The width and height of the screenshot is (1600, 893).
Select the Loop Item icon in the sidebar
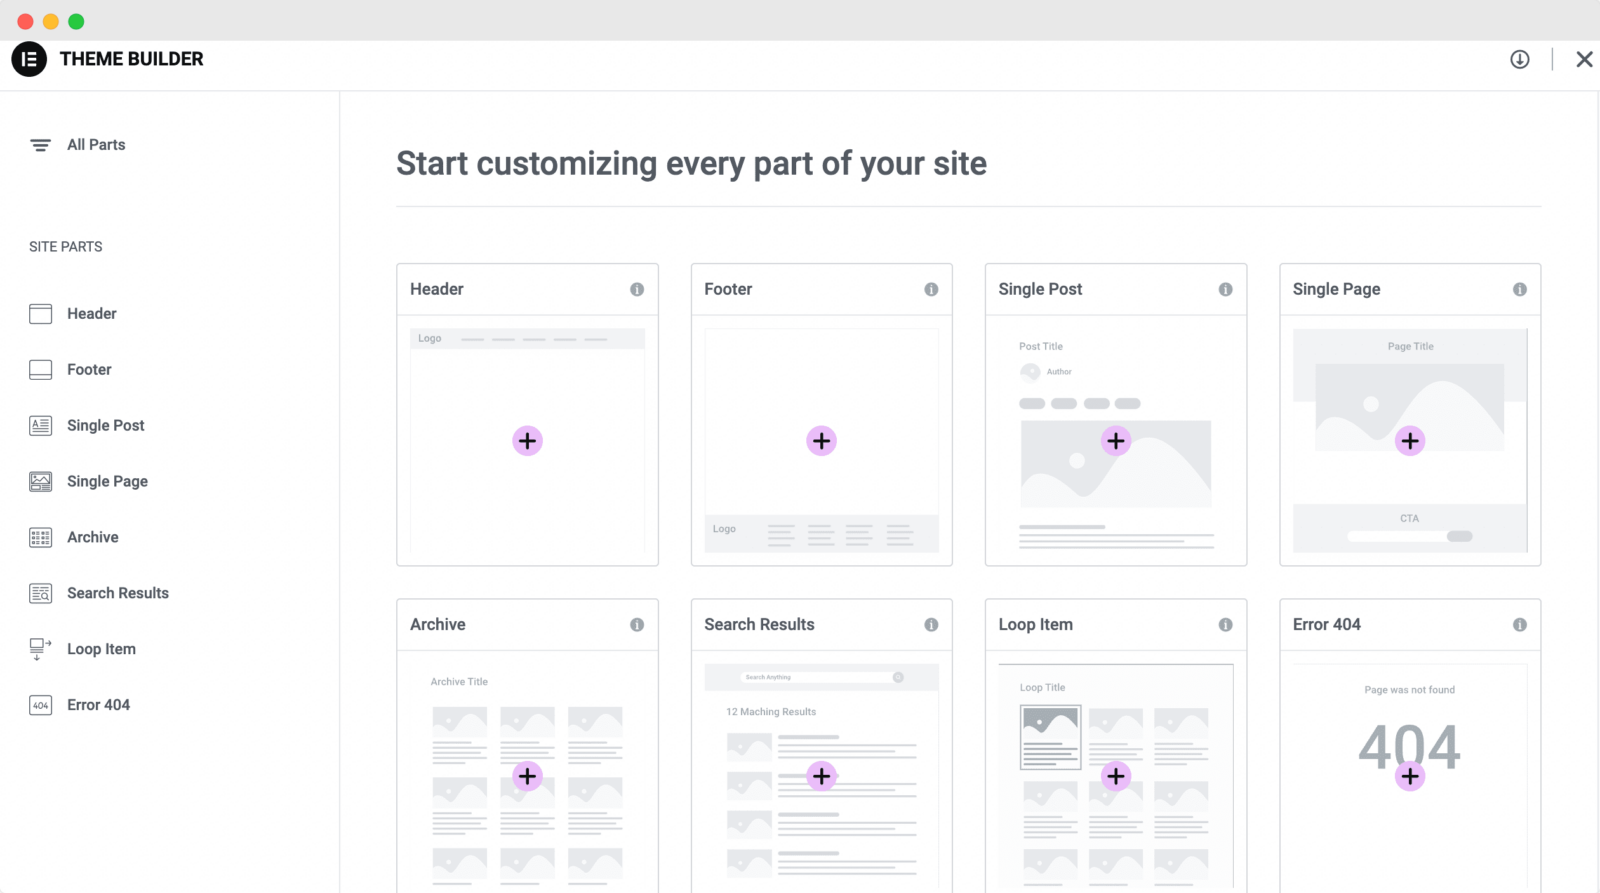pyautogui.click(x=40, y=648)
